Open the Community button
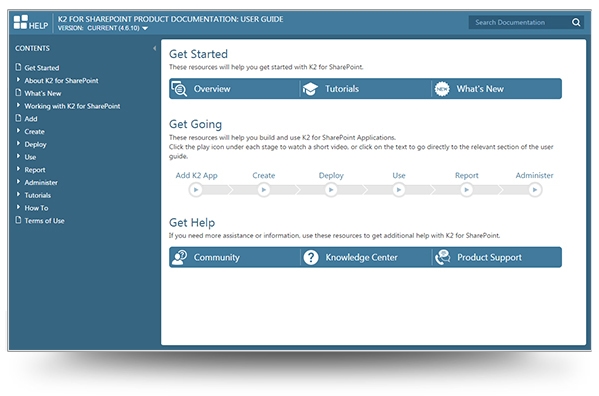 click(234, 257)
